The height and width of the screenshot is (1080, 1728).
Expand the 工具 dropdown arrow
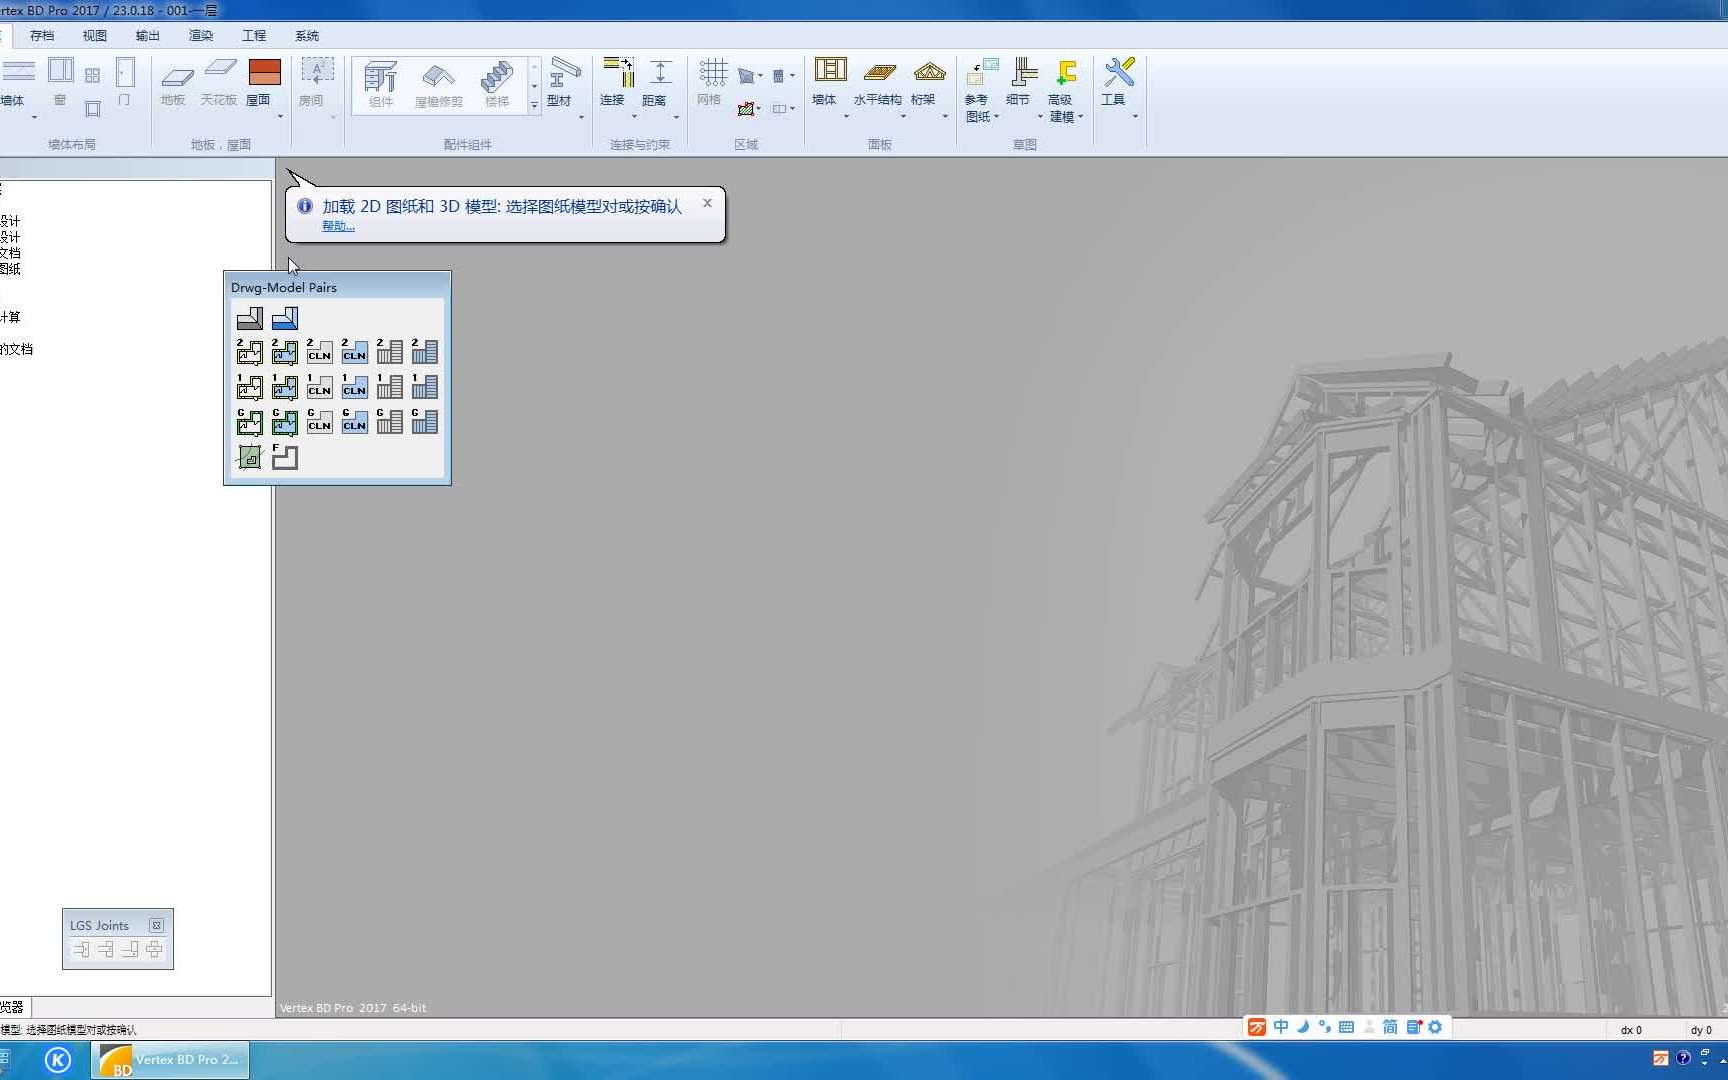point(1135,117)
